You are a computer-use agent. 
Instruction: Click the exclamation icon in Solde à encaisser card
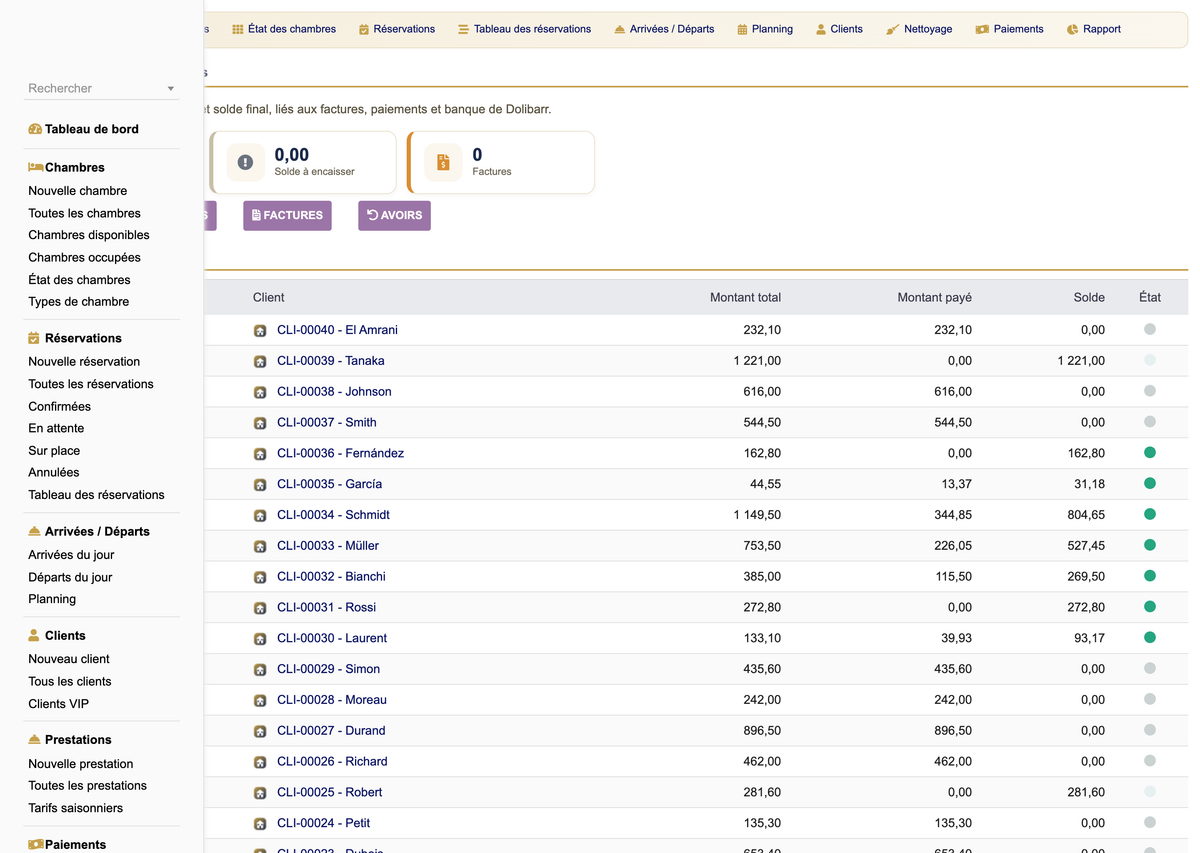point(246,162)
